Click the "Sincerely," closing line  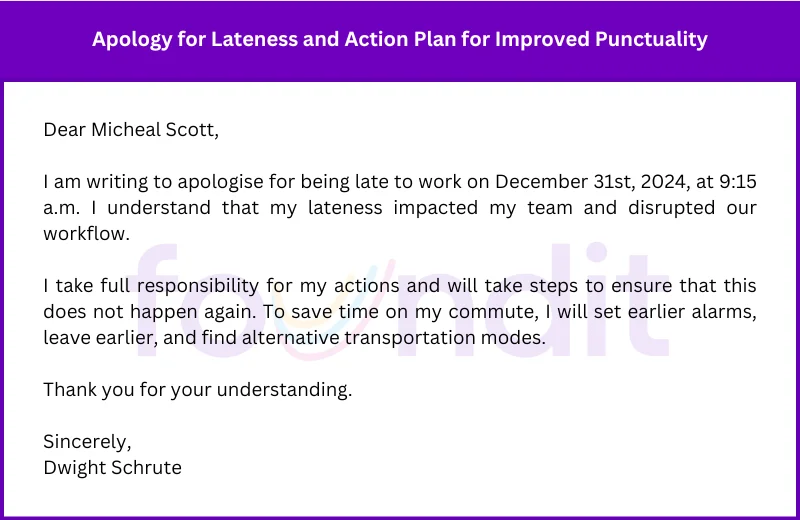coord(87,441)
